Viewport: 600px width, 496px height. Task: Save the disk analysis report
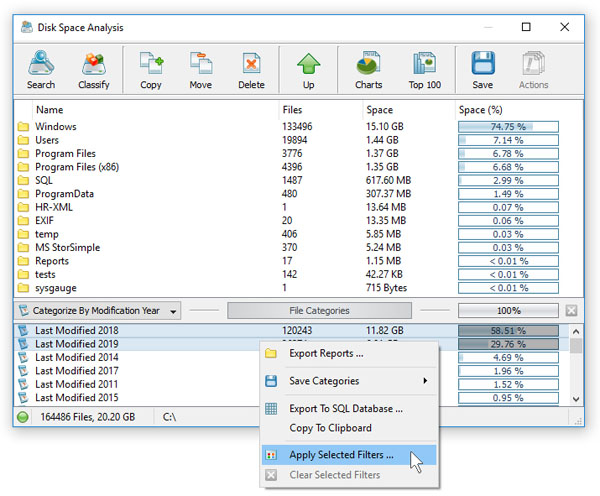tap(483, 70)
